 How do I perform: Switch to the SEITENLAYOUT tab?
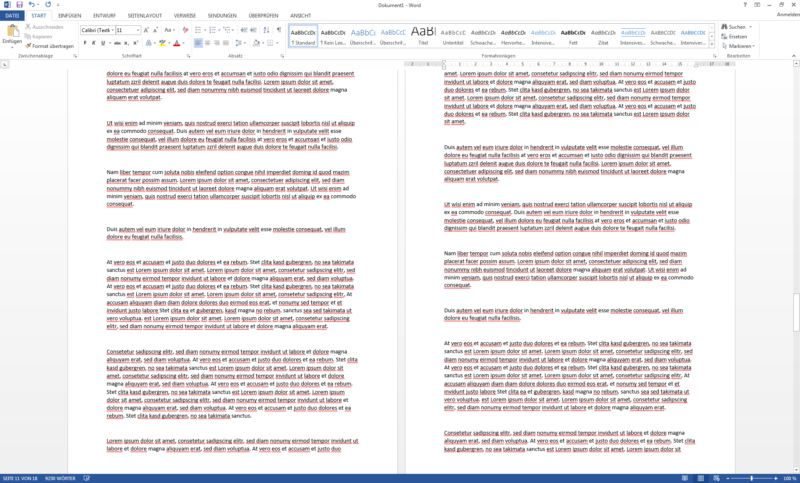coord(144,16)
